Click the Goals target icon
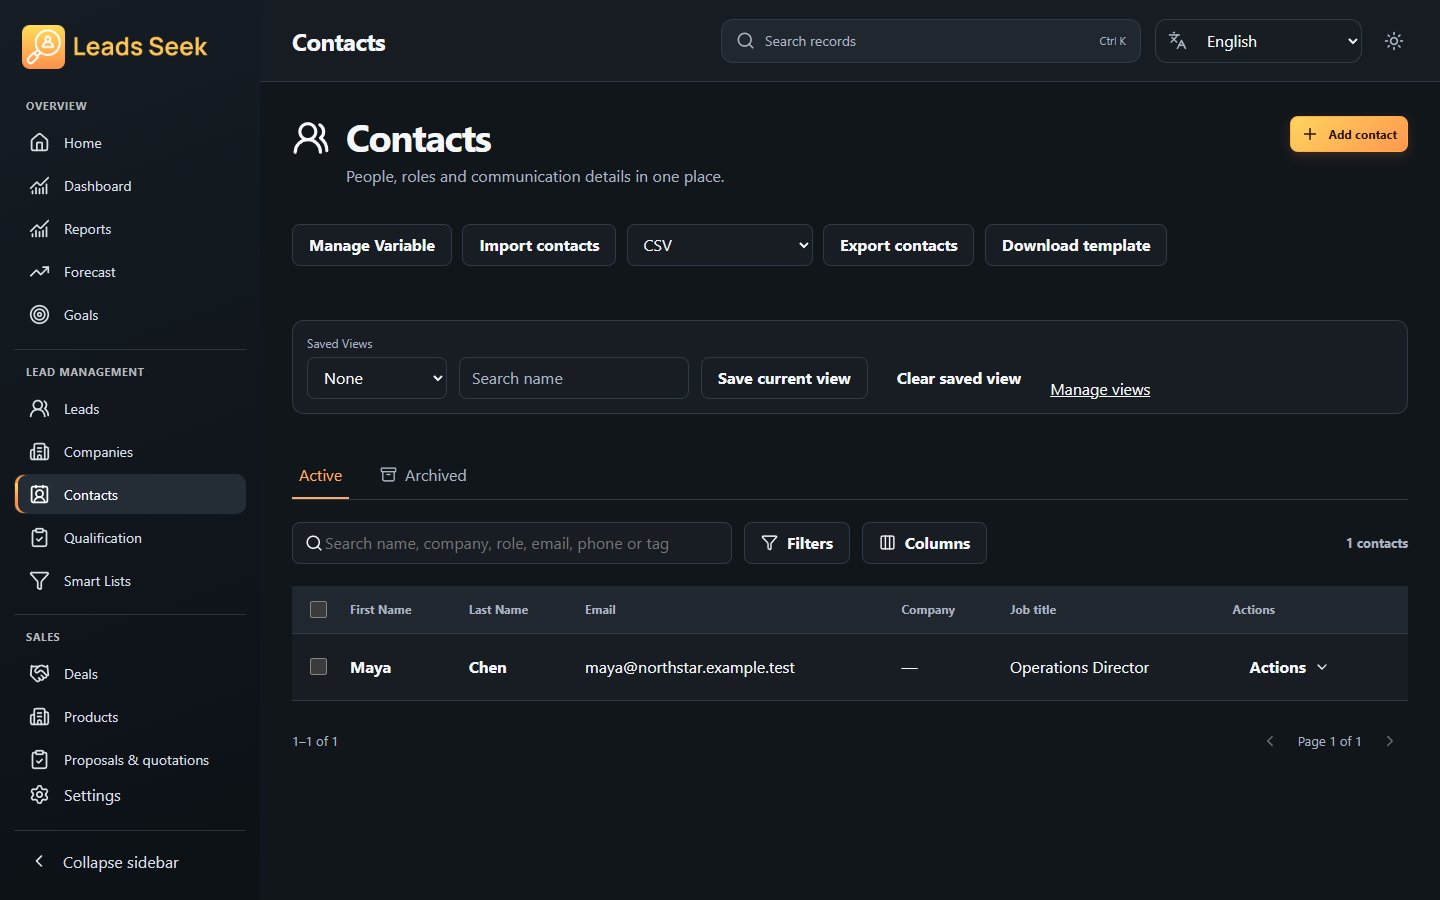The image size is (1440, 900). click(39, 315)
